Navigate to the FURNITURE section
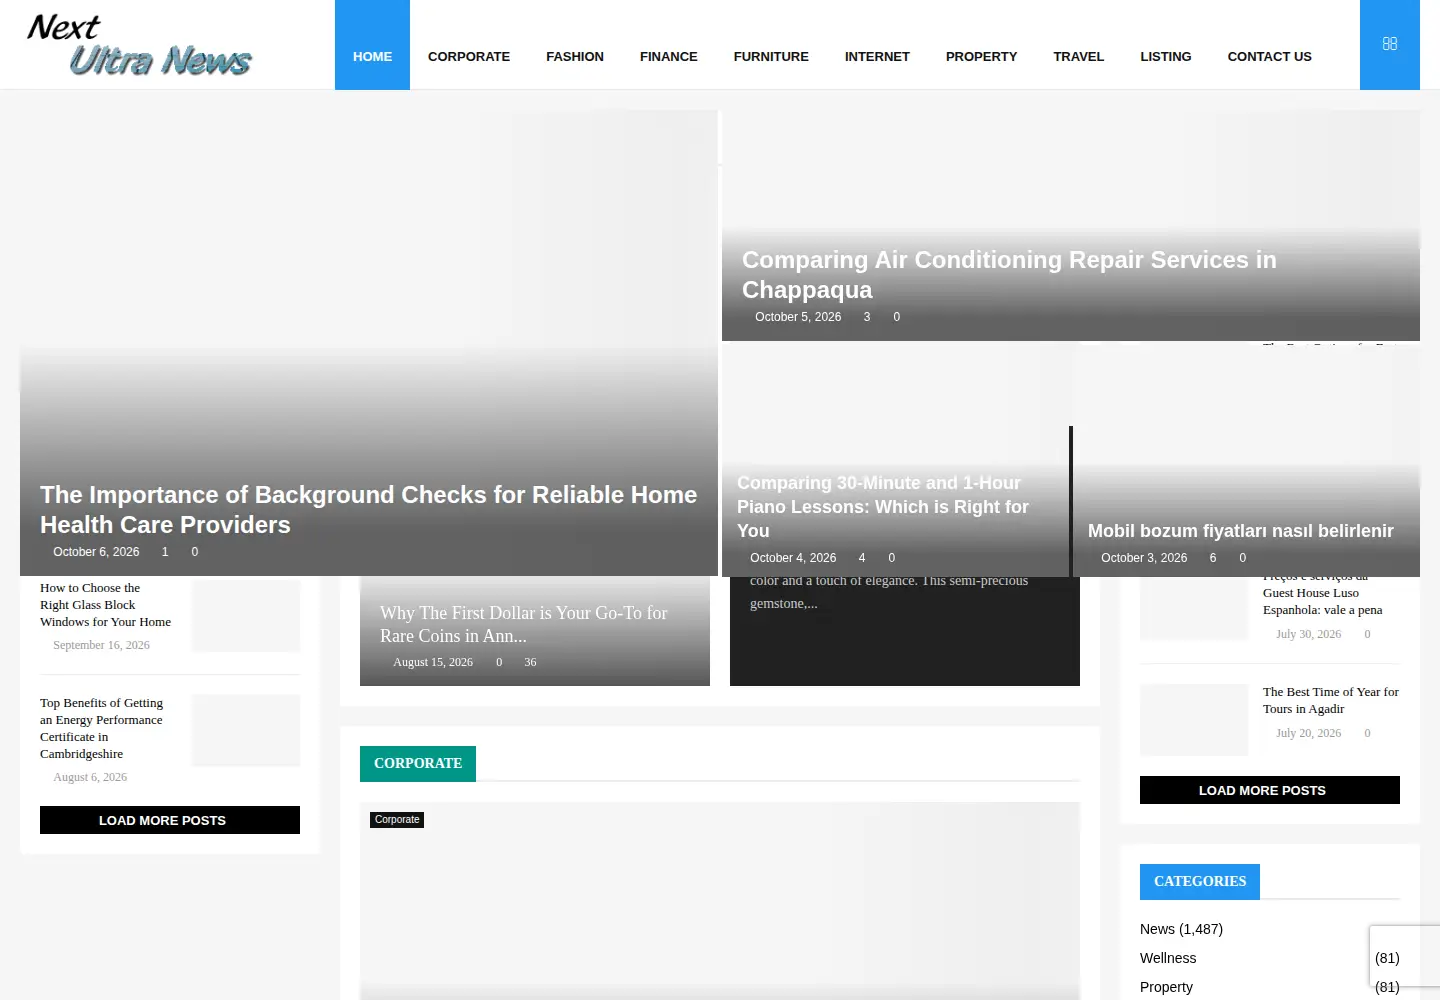Image resolution: width=1440 pixels, height=1000 pixels. [x=771, y=57]
